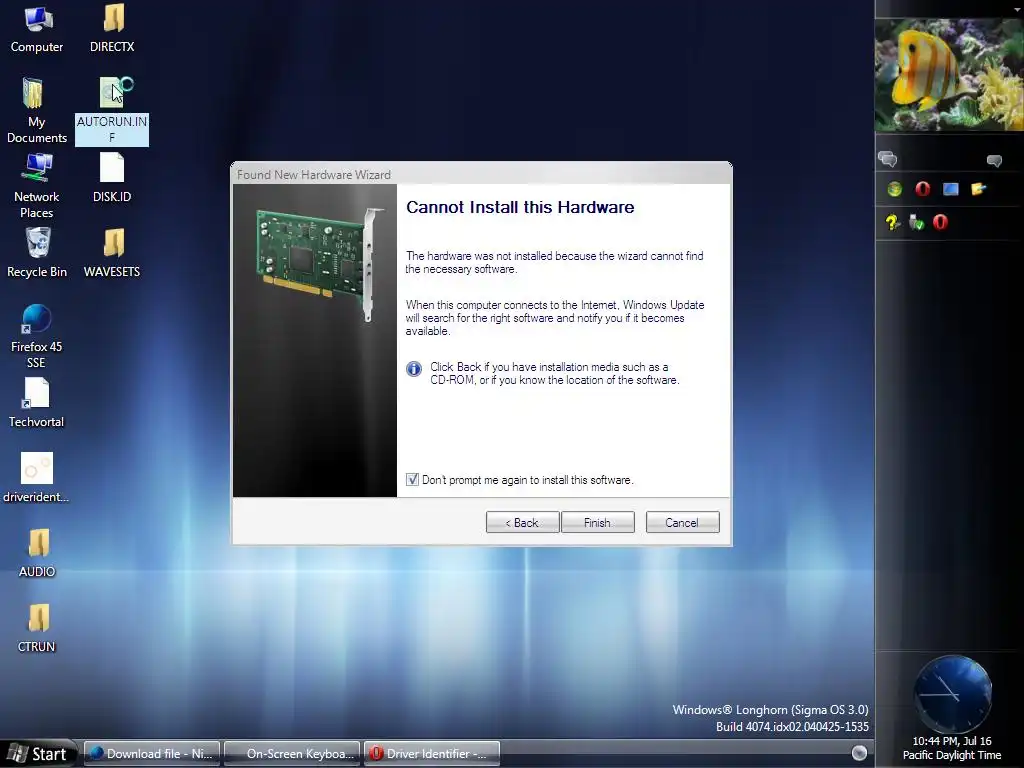1024x768 pixels.
Task: Click the blue show desktop sidebar icon
Action: coord(950,189)
